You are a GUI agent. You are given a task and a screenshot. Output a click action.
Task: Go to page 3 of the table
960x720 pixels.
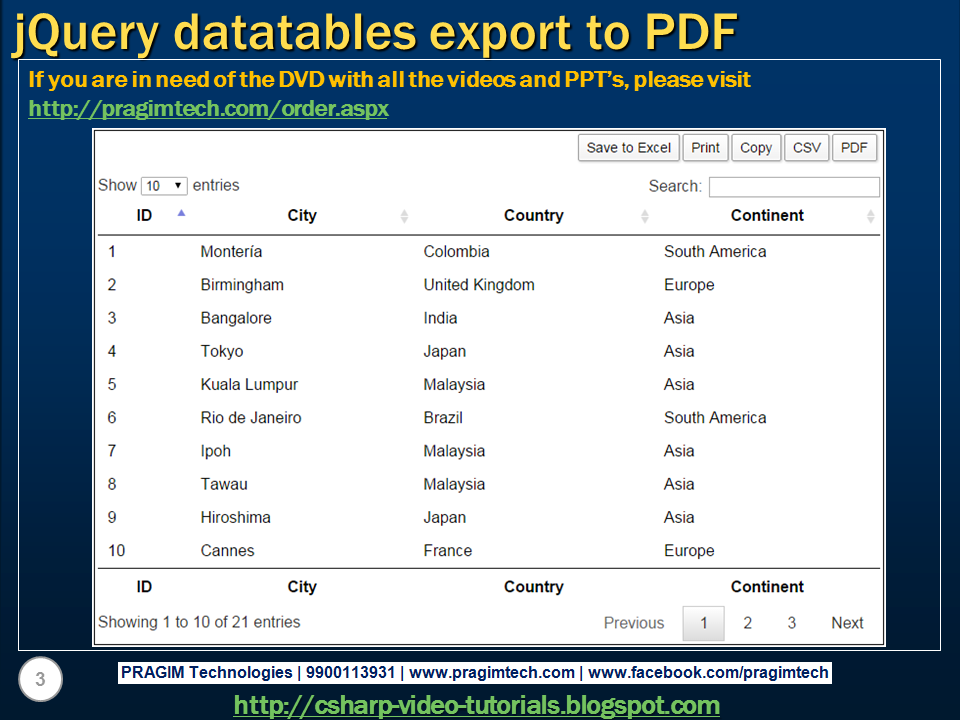[791, 622]
